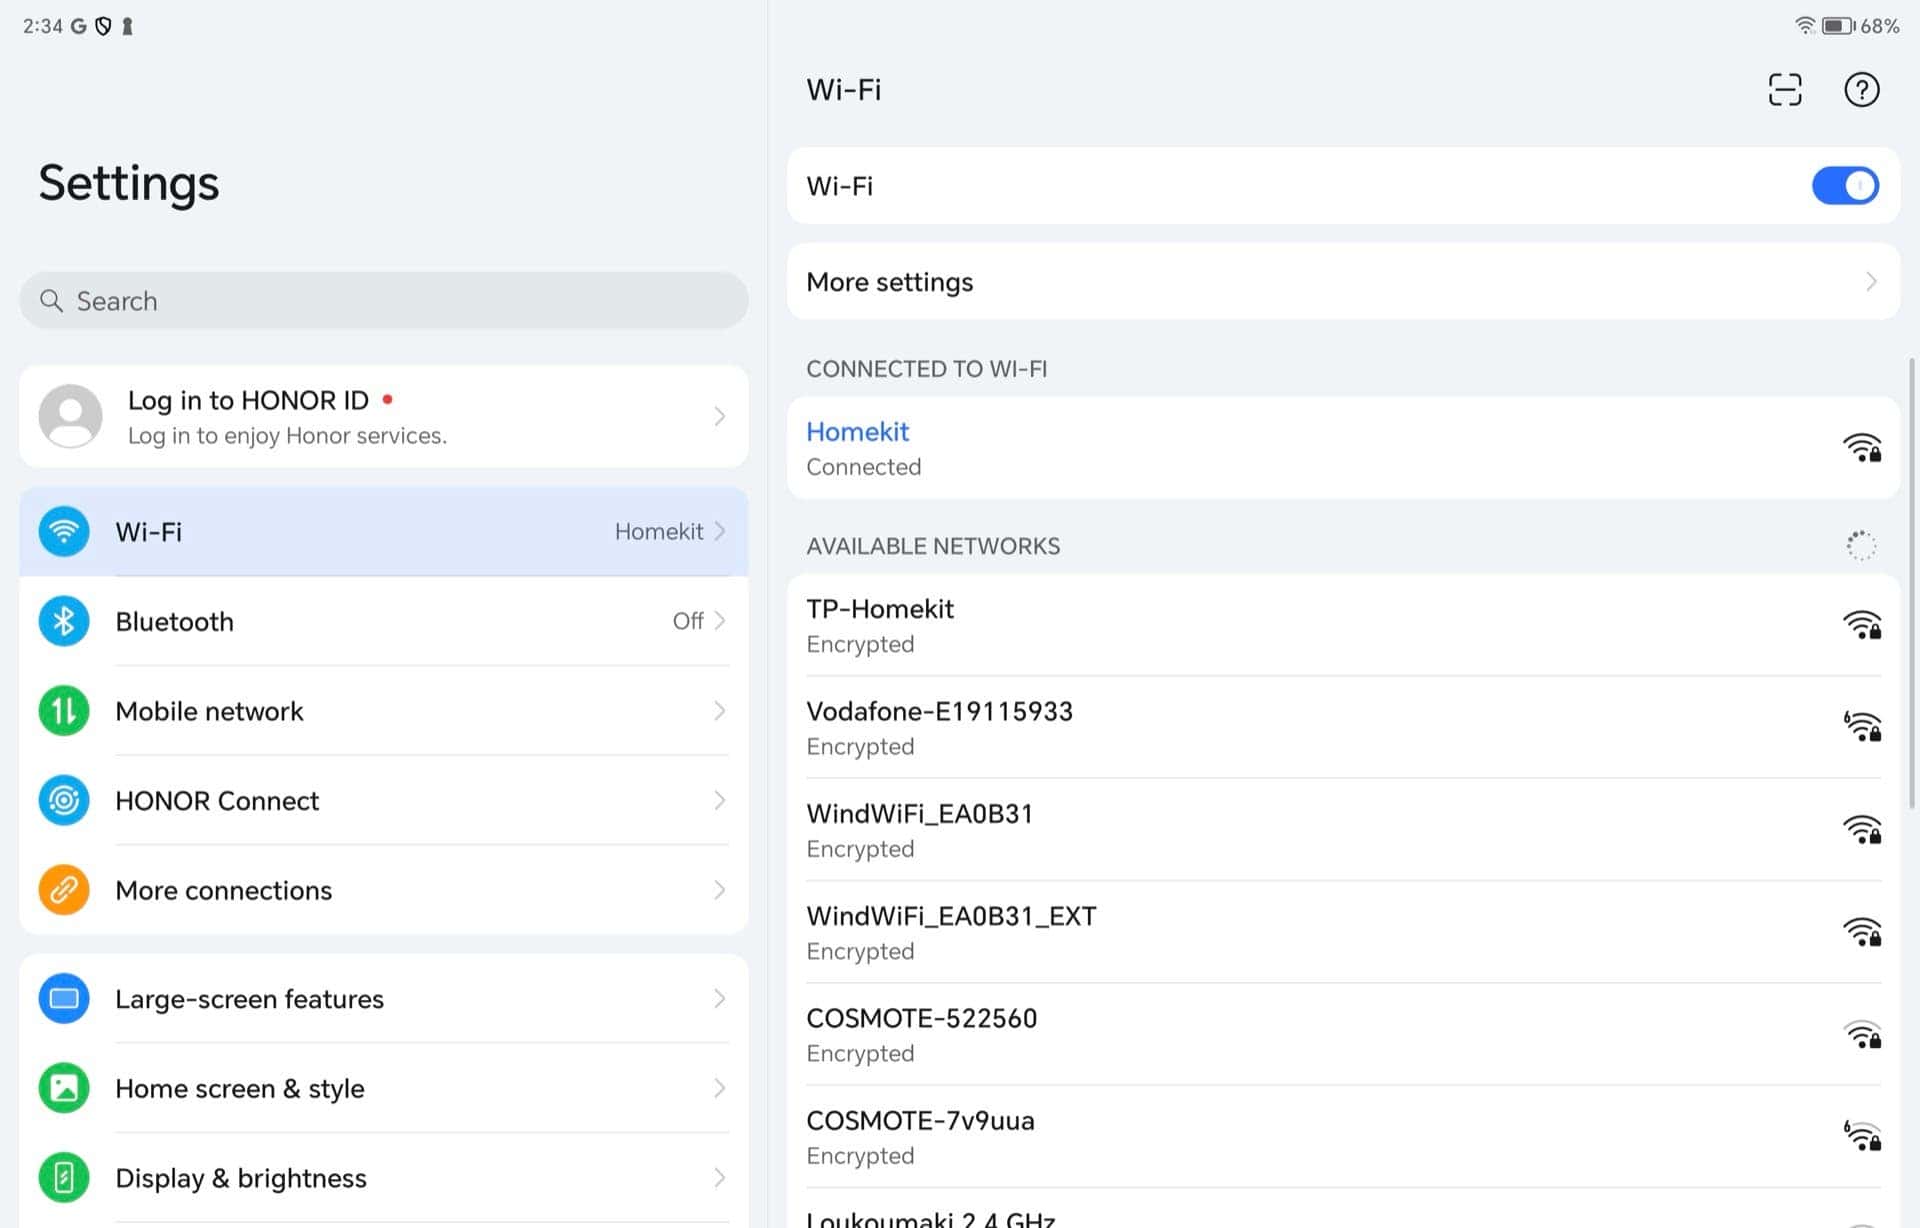This screenshot has width=1920, height=1228.
Task: Open the Wi-Fi settings menu item
Action: point(384,532)
